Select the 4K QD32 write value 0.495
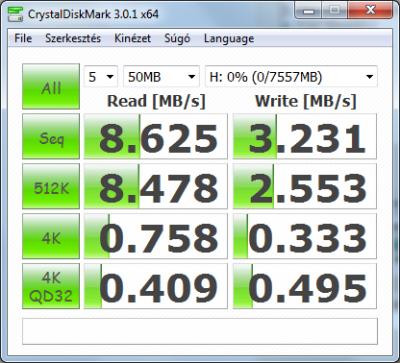The height and width of the screenshot is (363, 400). click(x=305, y=286)
